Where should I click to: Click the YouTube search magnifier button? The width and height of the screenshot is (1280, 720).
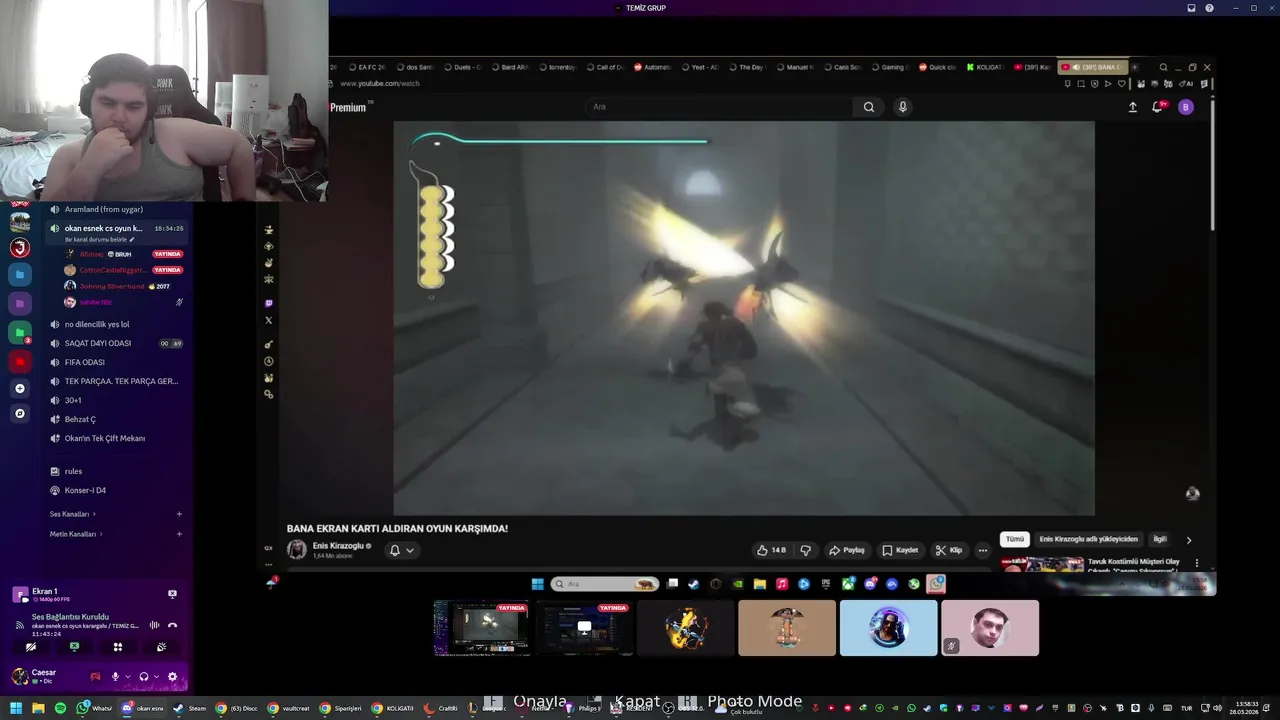[869, 107]
